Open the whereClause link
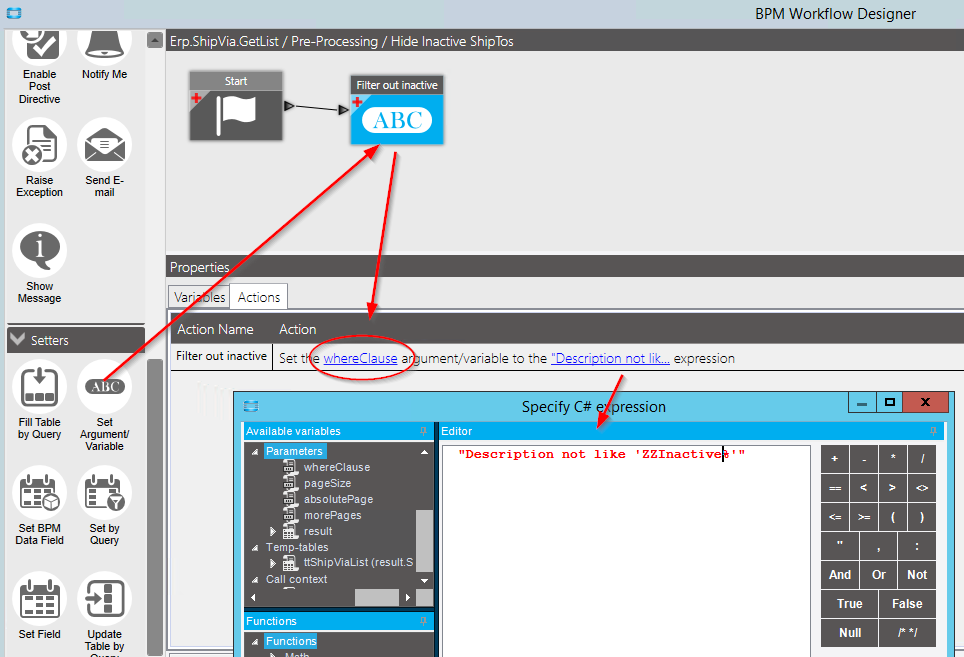The width and height of the screenshot is (964, 657). click(360, 358)
